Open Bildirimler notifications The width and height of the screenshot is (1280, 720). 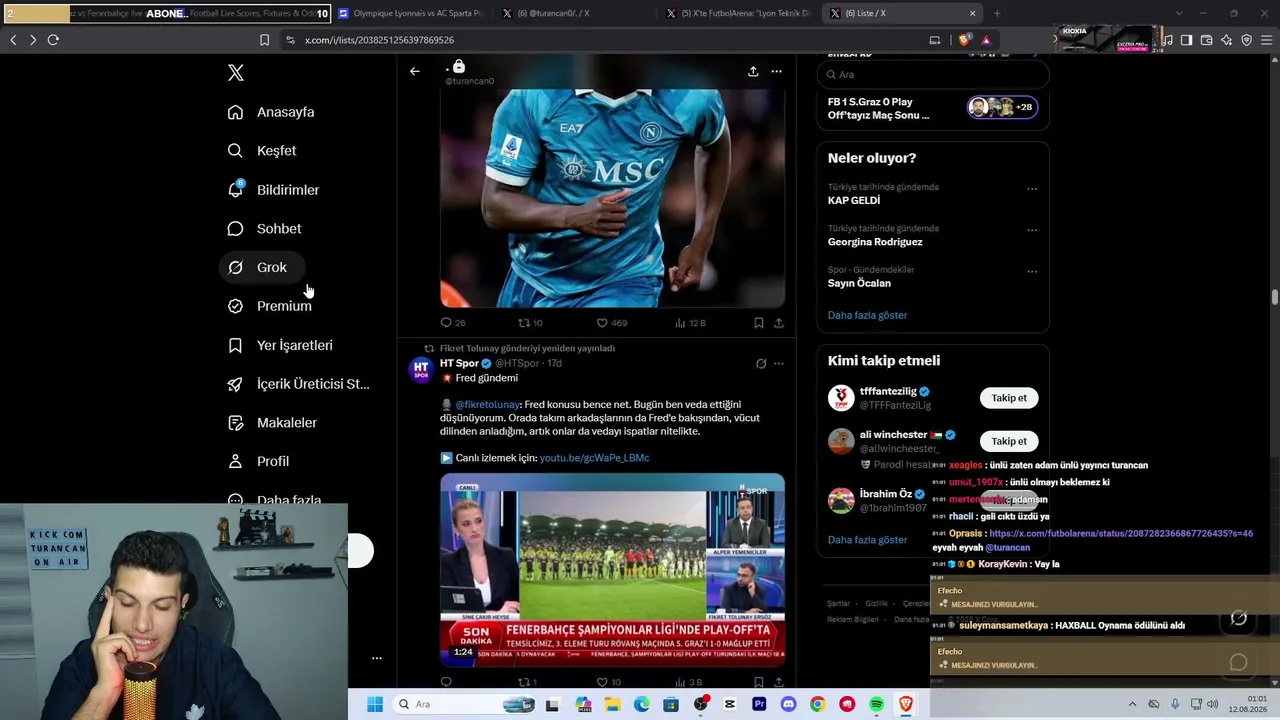coord(273,190)
